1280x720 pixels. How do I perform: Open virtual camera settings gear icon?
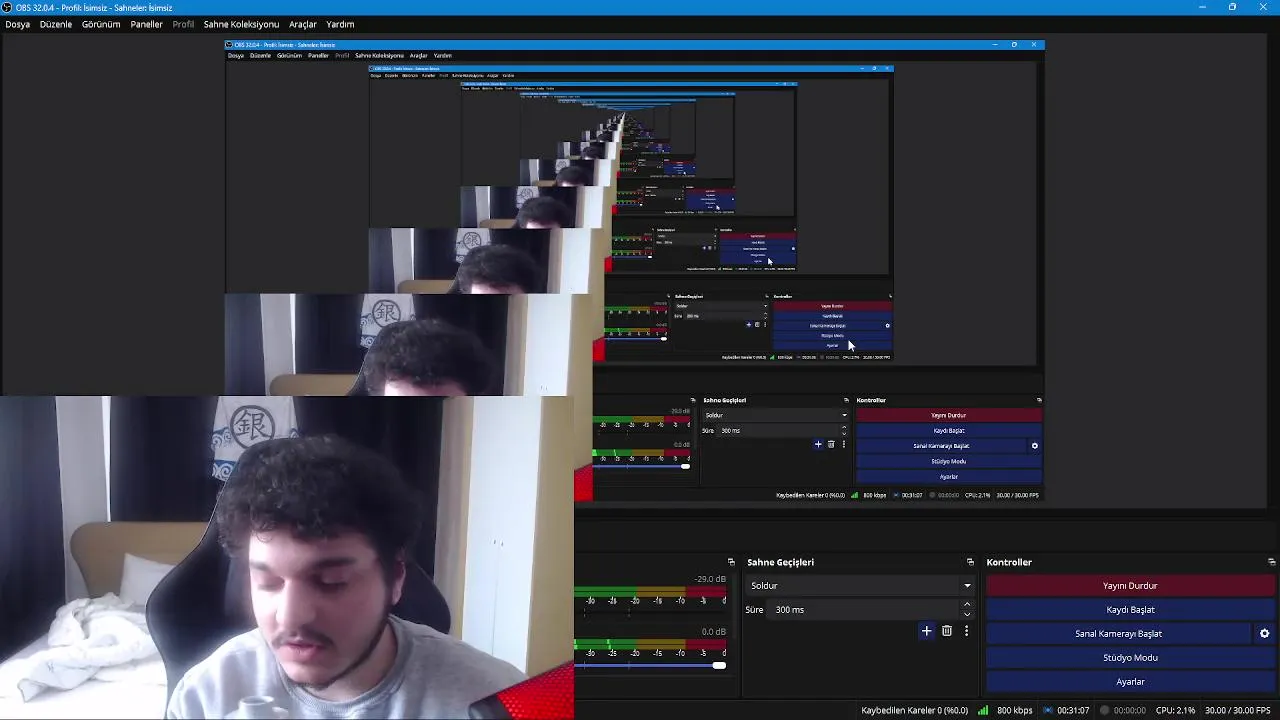(x=1264, y=633)
